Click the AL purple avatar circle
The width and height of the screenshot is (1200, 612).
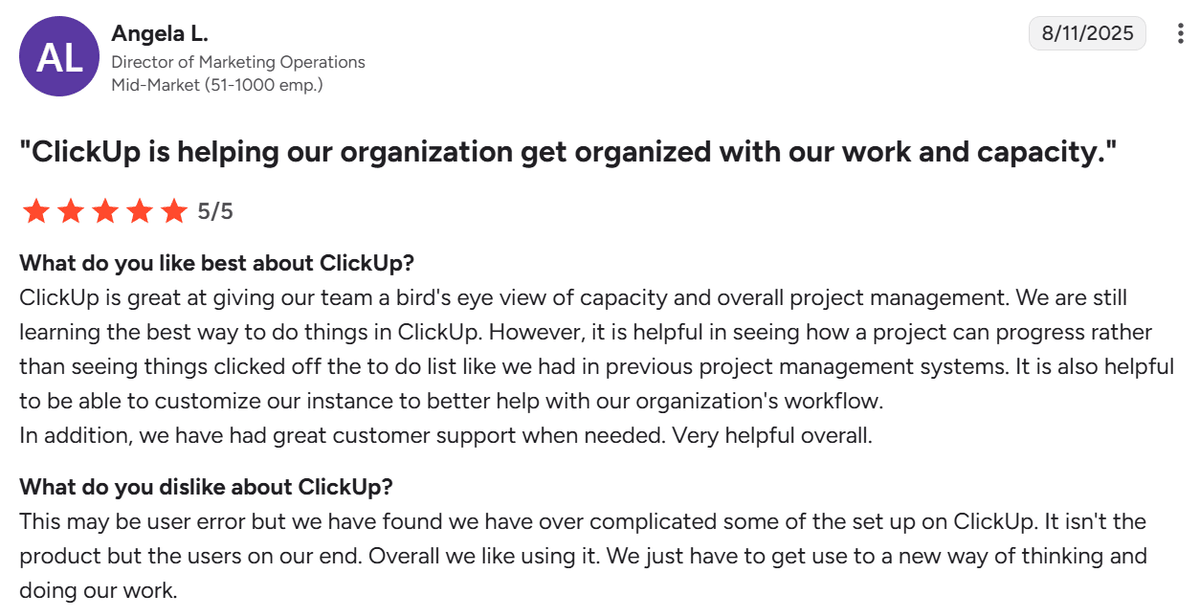click(x=59, y=58)
